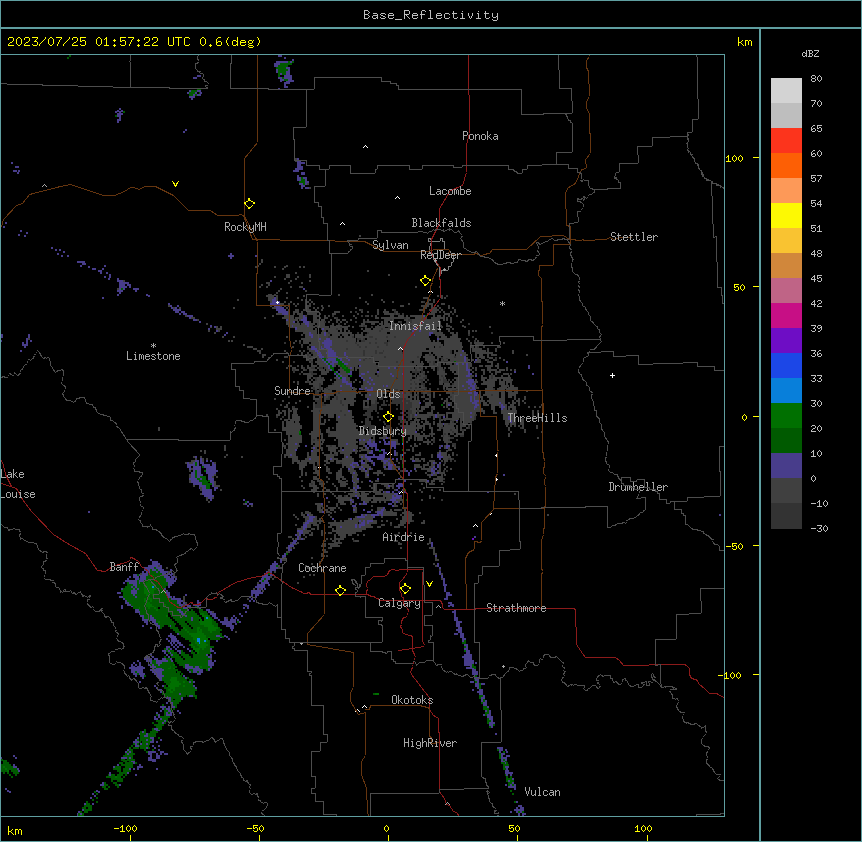This screenshot has width=862, height=842.
Task: Click the 100 km tick on vertical axis
Action: 734,158
